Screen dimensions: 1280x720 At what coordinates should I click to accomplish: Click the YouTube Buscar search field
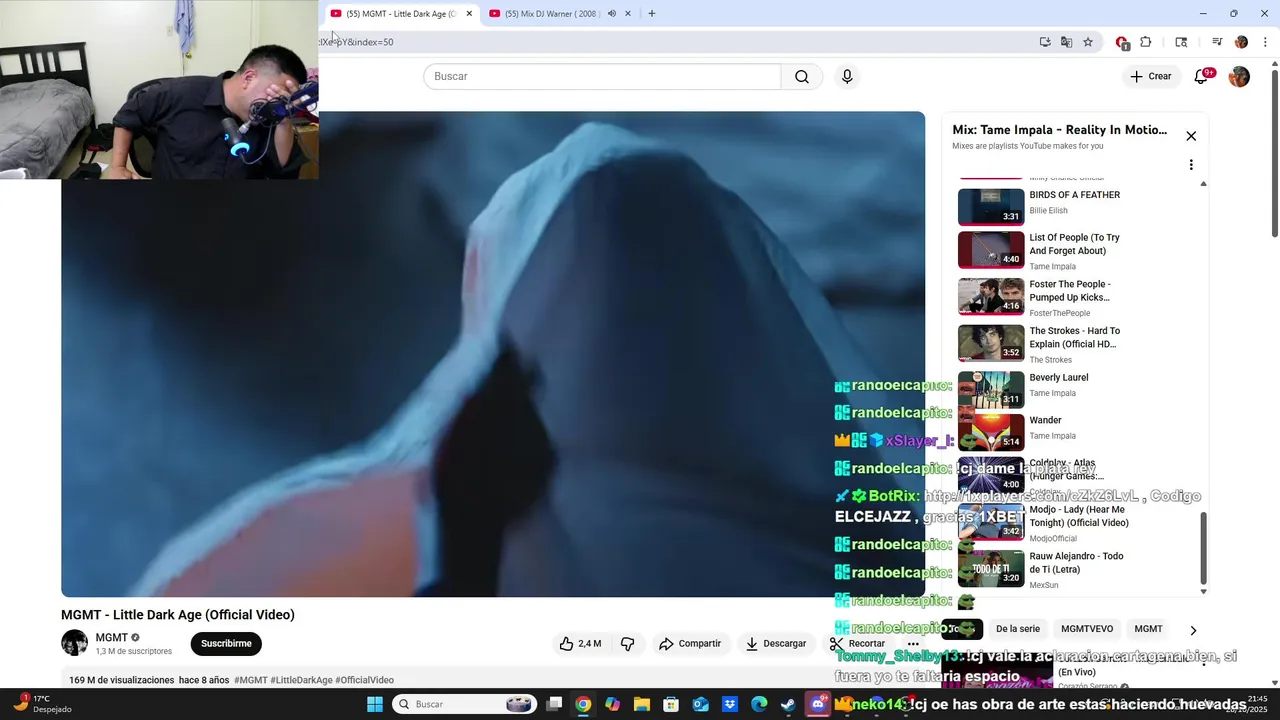pos(602,77)
